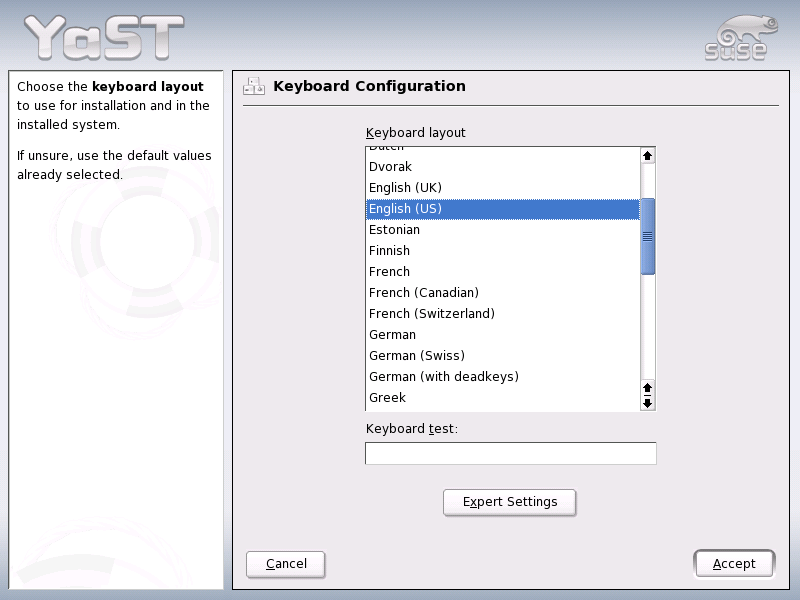Click the SuSE chameleon logo
The width and height of the screenshot is (800, 600).
point(740,33)
